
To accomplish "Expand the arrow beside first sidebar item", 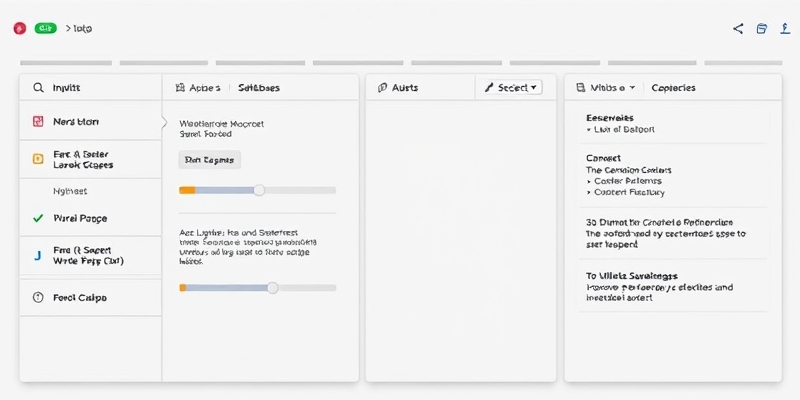I will [x=164, y=123].
